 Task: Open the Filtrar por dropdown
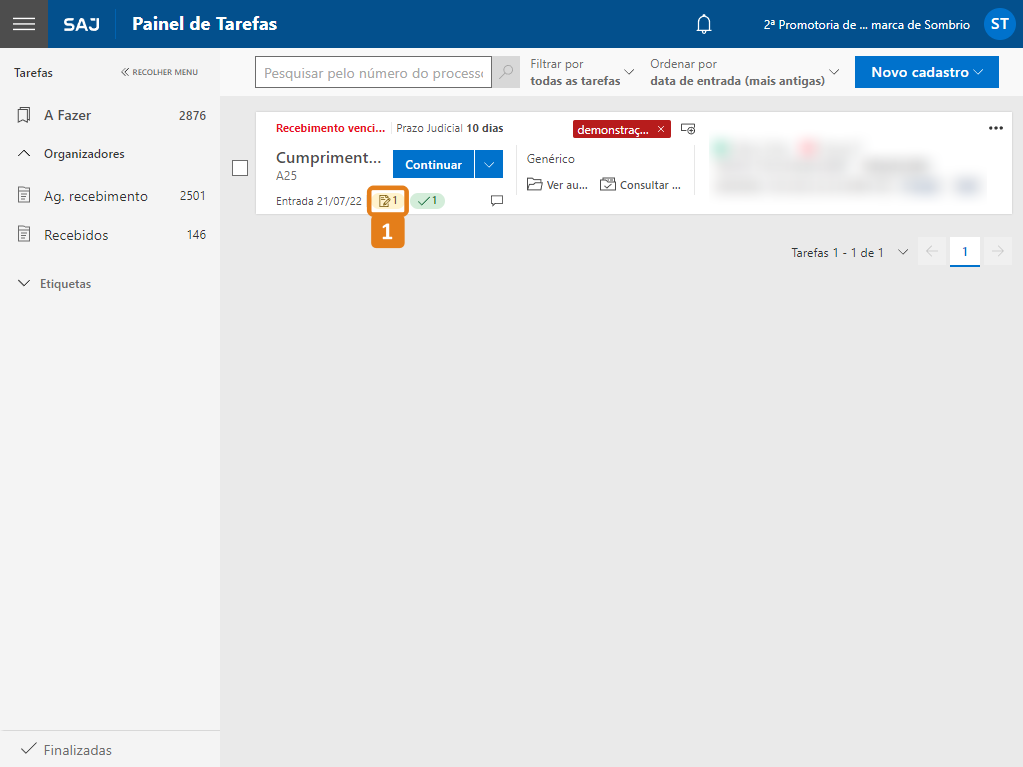[x=582, y=72]
